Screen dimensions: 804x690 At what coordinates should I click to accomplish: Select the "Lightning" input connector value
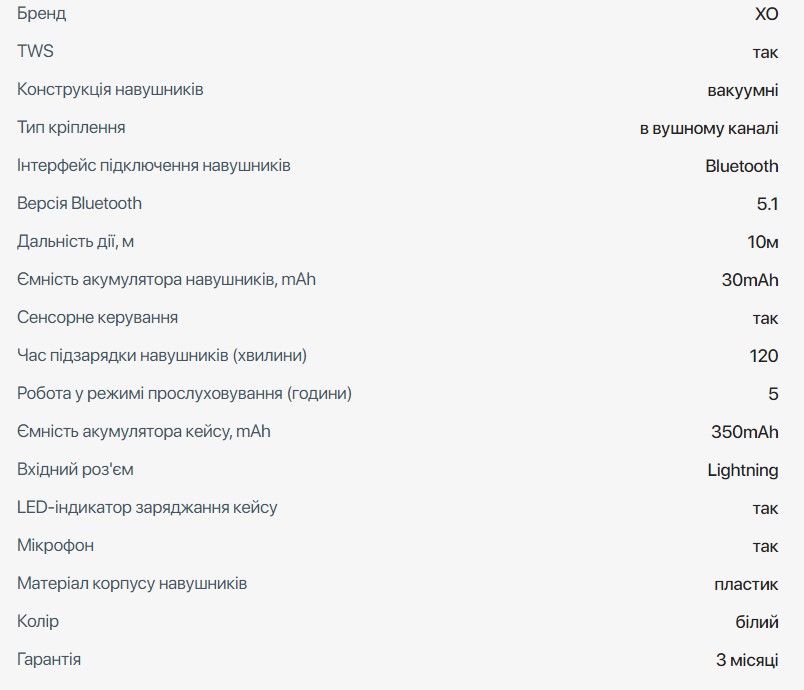tap(742, 470)
